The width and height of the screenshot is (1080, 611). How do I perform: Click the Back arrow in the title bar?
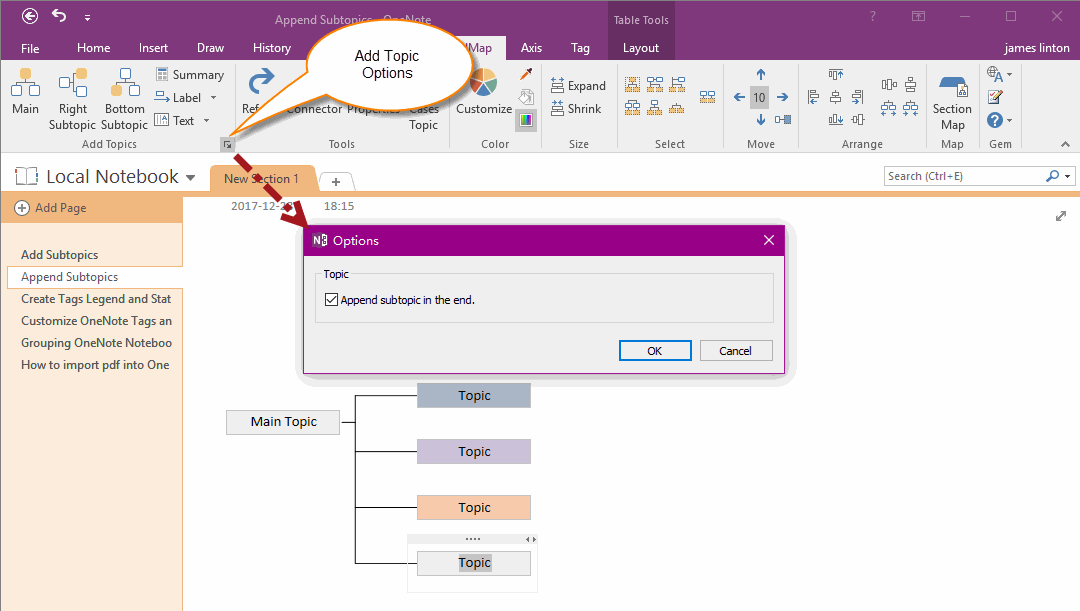coord(30,16)
